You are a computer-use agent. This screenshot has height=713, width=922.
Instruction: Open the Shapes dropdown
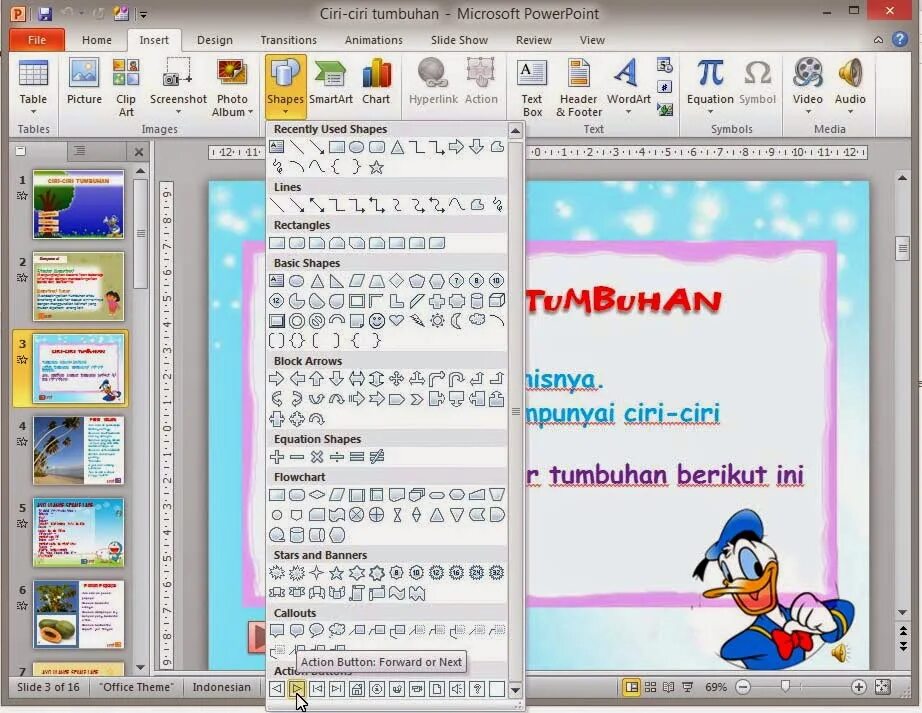[x=285, y=88]
